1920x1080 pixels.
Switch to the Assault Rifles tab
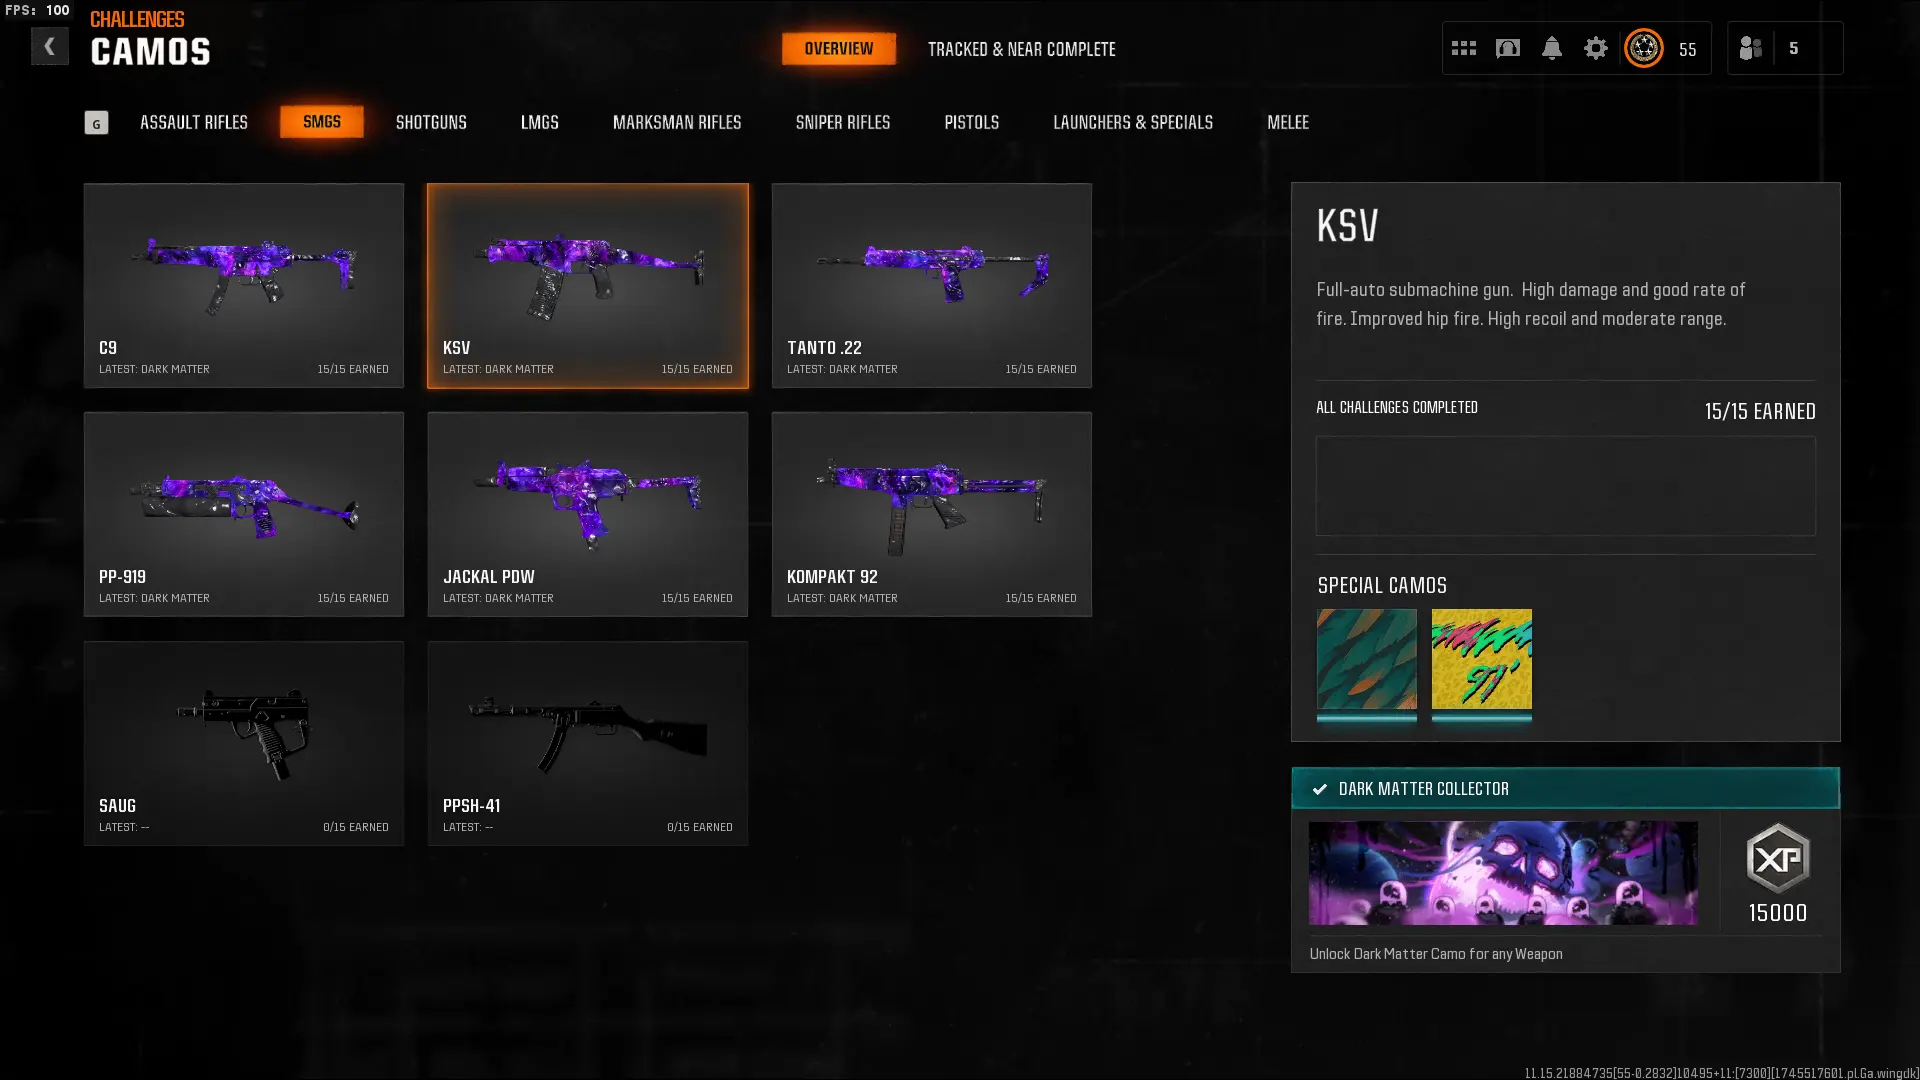[194, 122]
